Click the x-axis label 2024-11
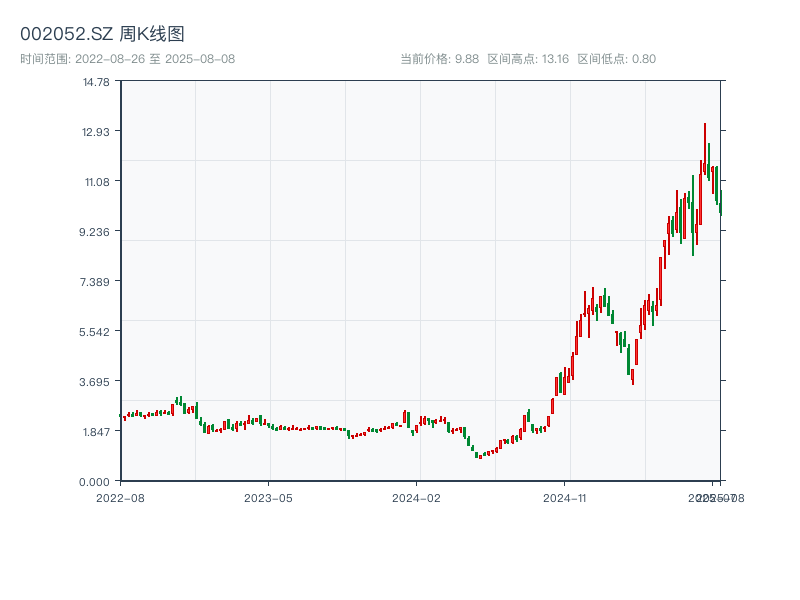This screenshot has width=800, height=600. click(x=565, y=498)
